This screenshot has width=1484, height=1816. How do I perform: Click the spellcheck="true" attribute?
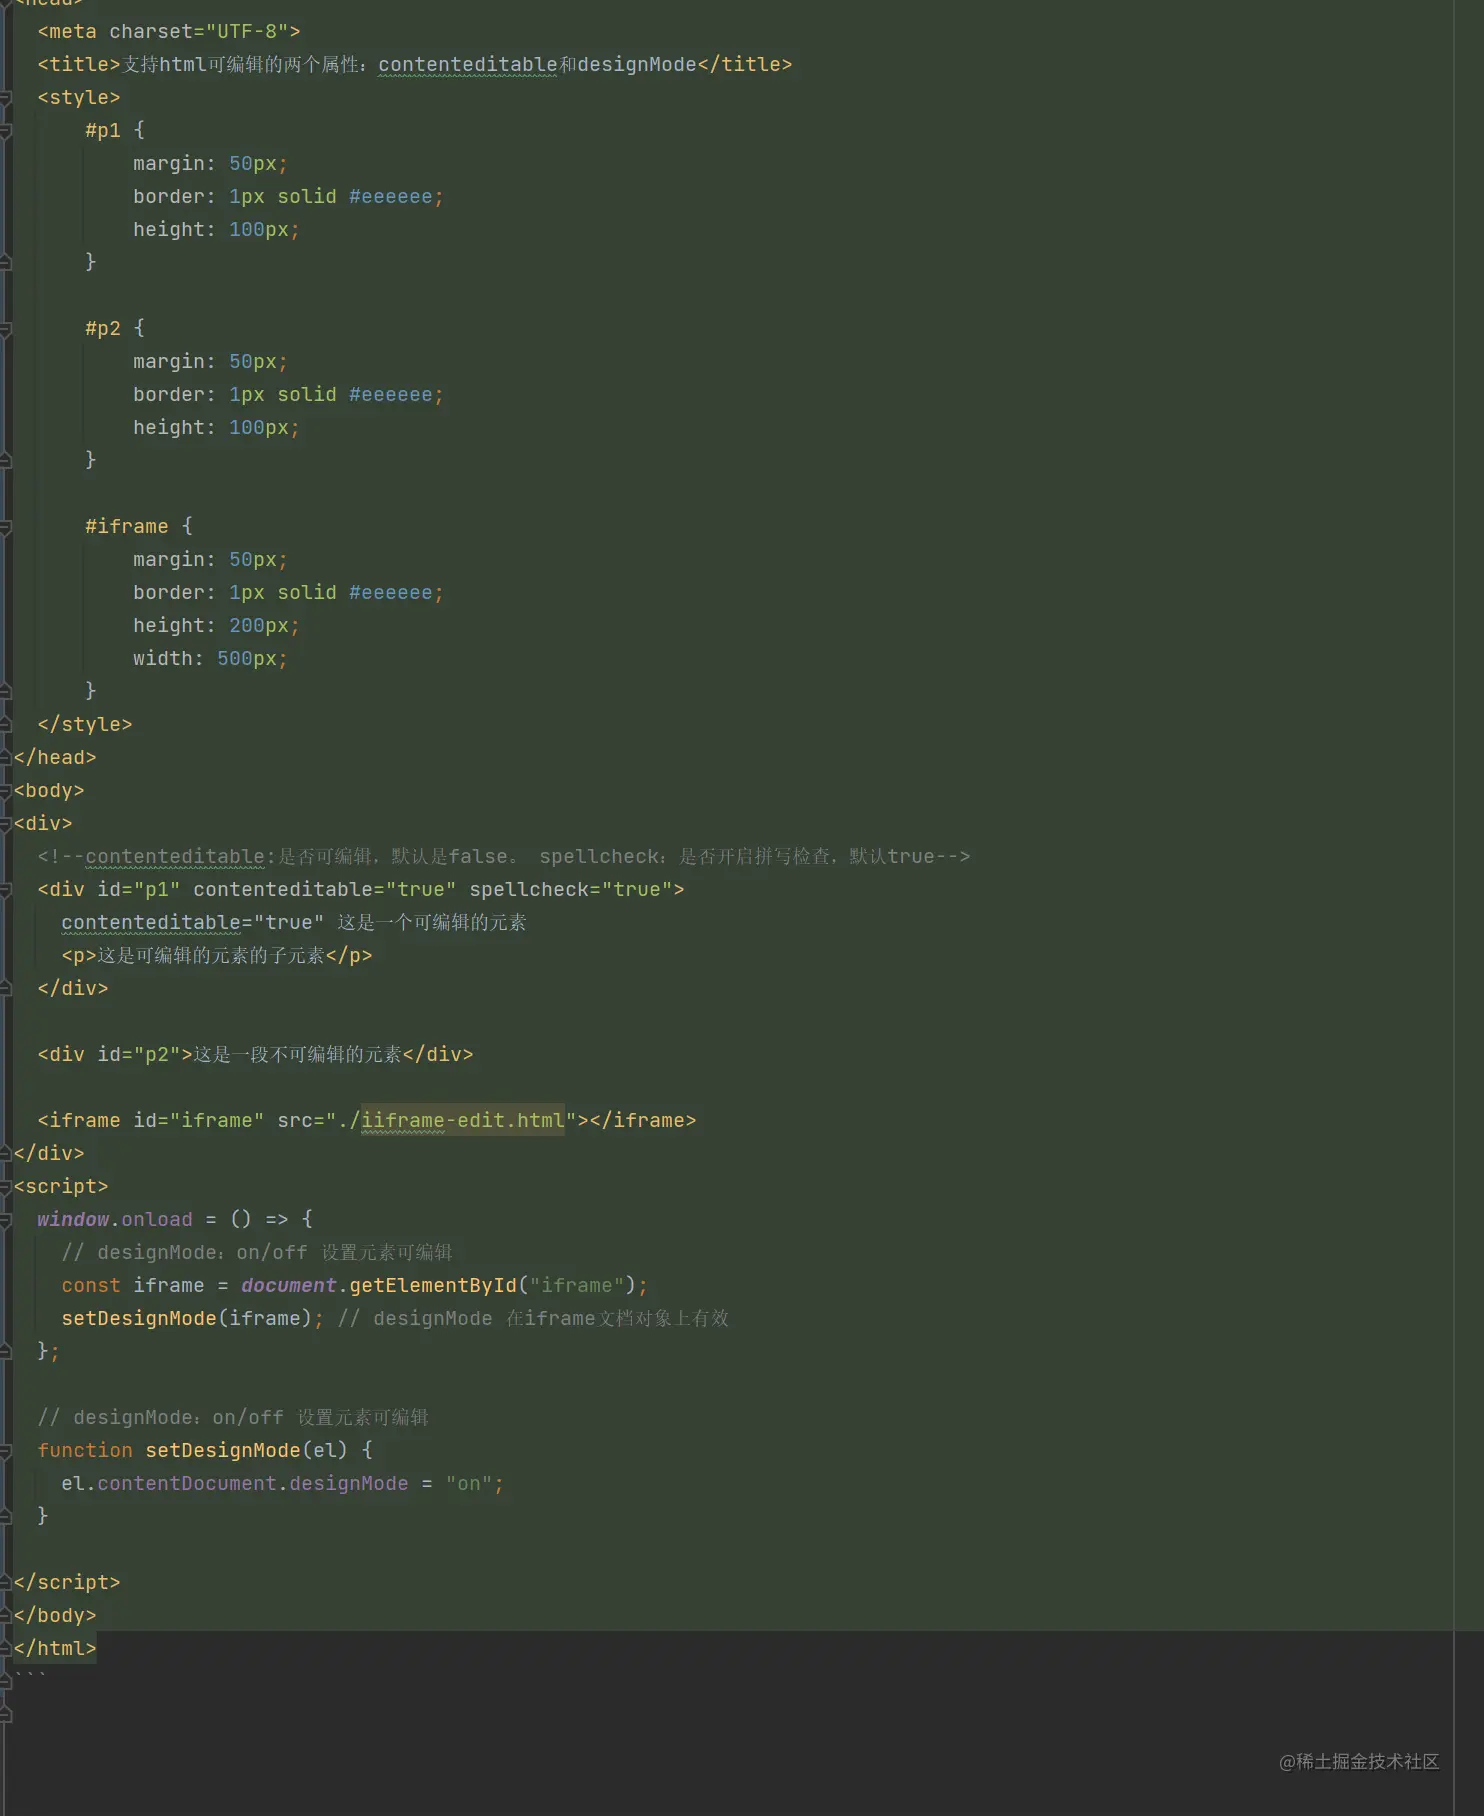[x=571, y=889]
